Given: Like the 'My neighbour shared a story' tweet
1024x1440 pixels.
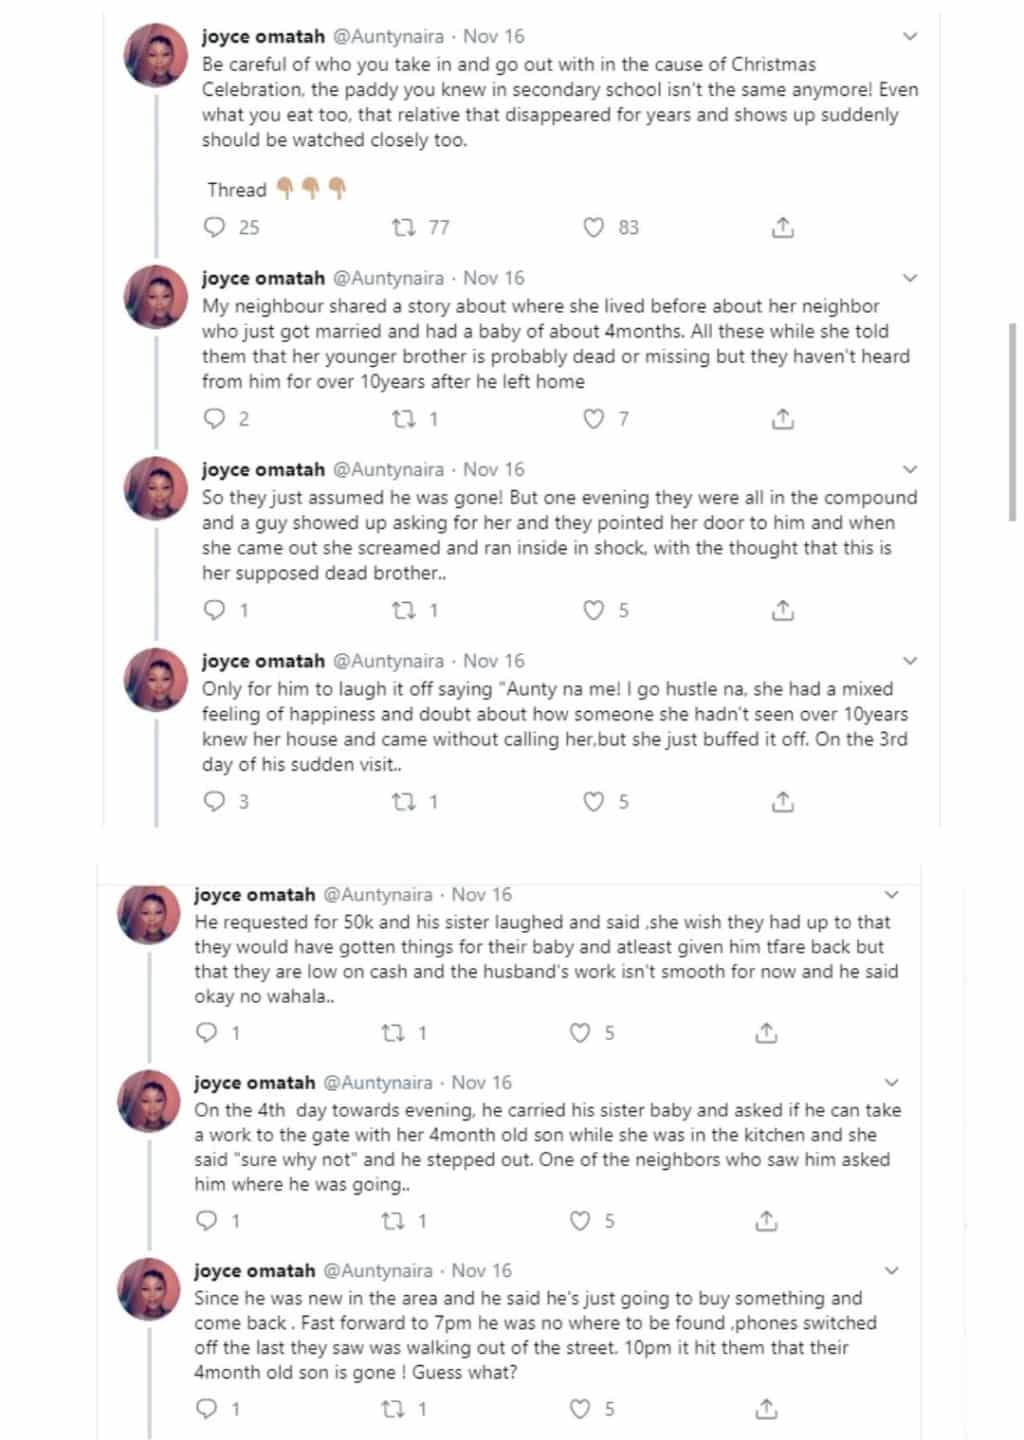Looking at the screenshot, I should tap(594, 419).
